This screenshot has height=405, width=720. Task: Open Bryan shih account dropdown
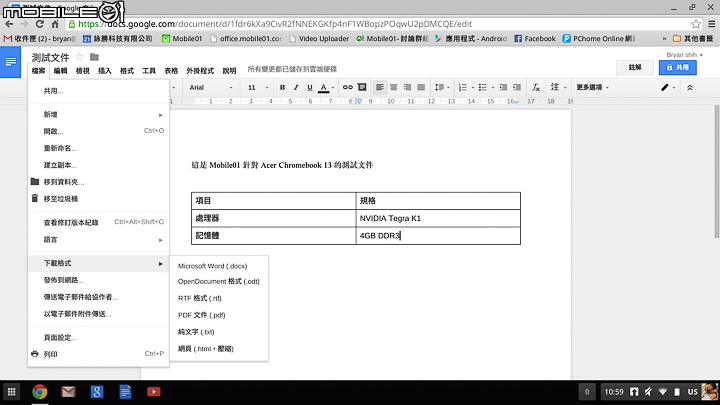click(685, 55)
